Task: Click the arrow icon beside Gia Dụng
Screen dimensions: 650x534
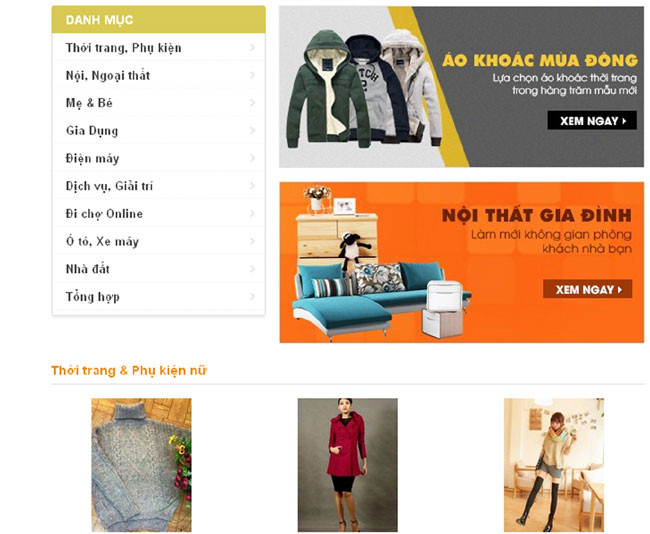Action: pos(252,131)
